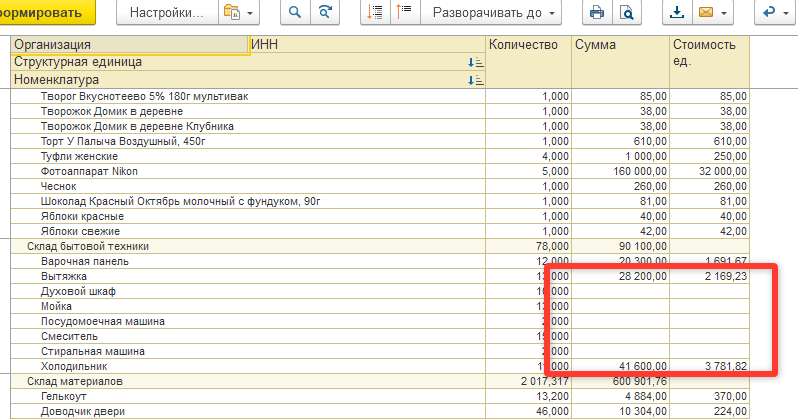The width and height of the screenshot is (798, 419).
Task: Expand the email options dropdown arrow
Action: pyautogui.click(x=724, y=13)
